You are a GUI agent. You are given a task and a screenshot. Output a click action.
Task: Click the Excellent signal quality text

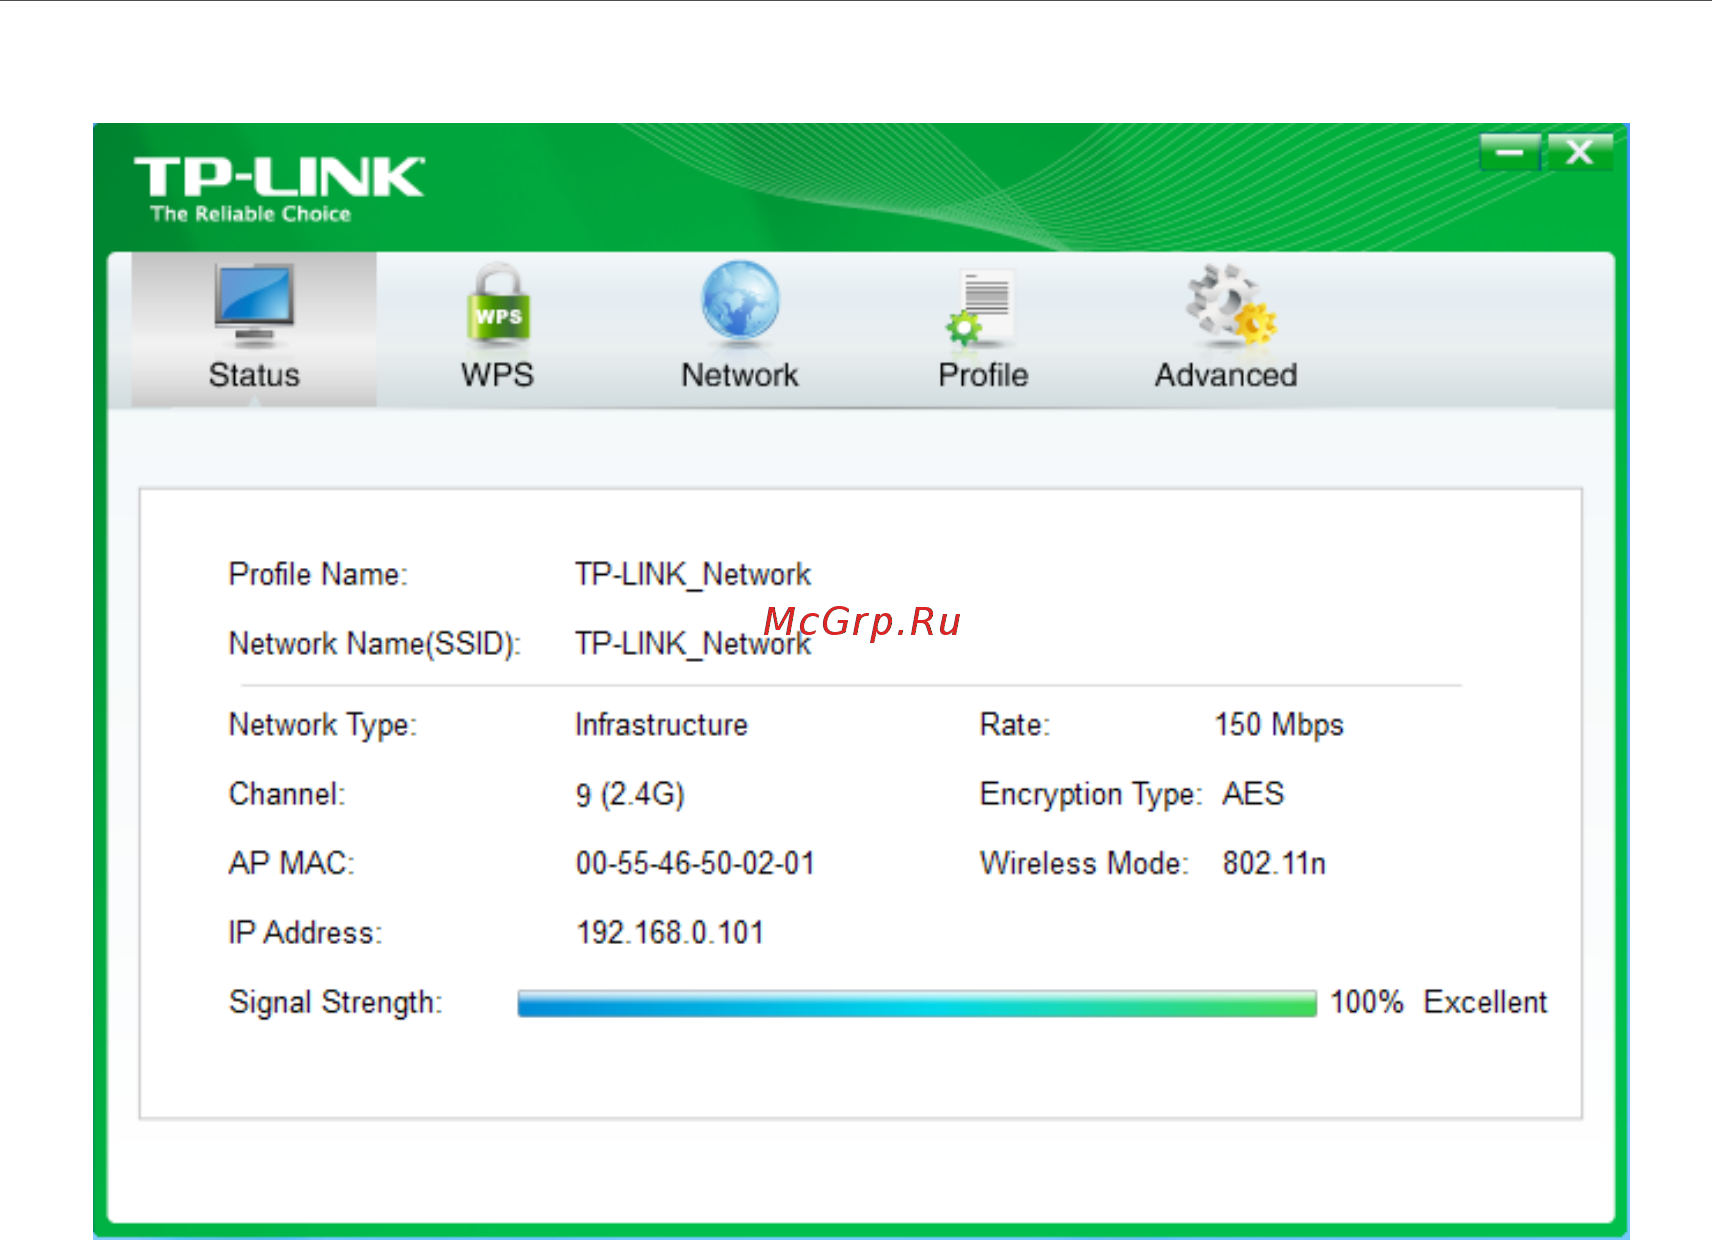point(1485,1002)
